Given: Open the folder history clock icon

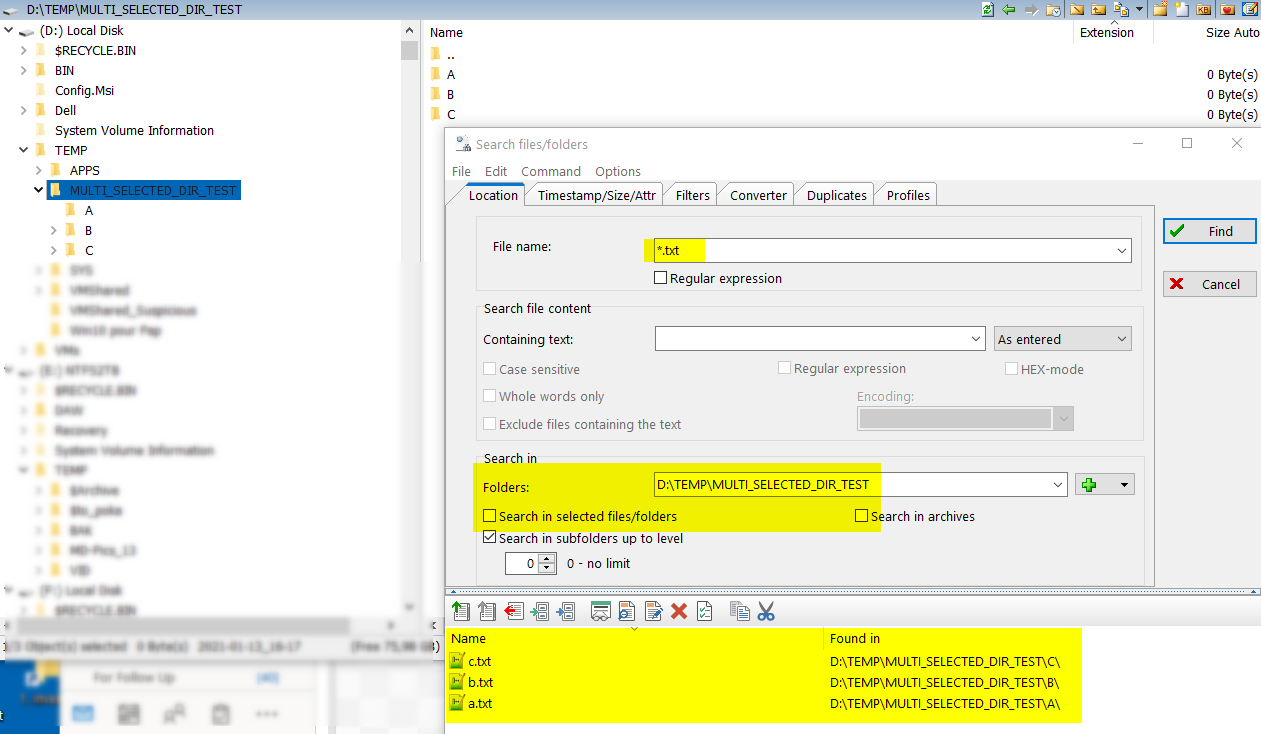Looking at the screenshot, I should pos(1053,9).
